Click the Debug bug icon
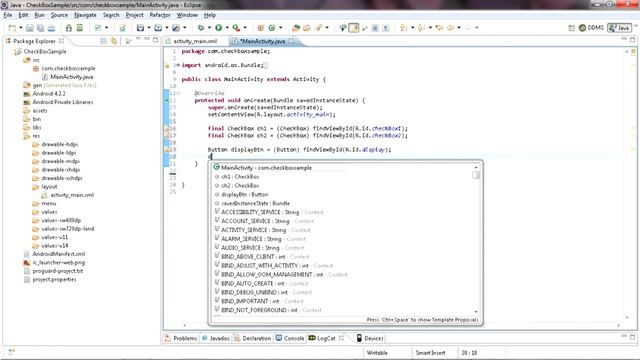Screen dimensions: 640x360 click(x=200, y=28)
